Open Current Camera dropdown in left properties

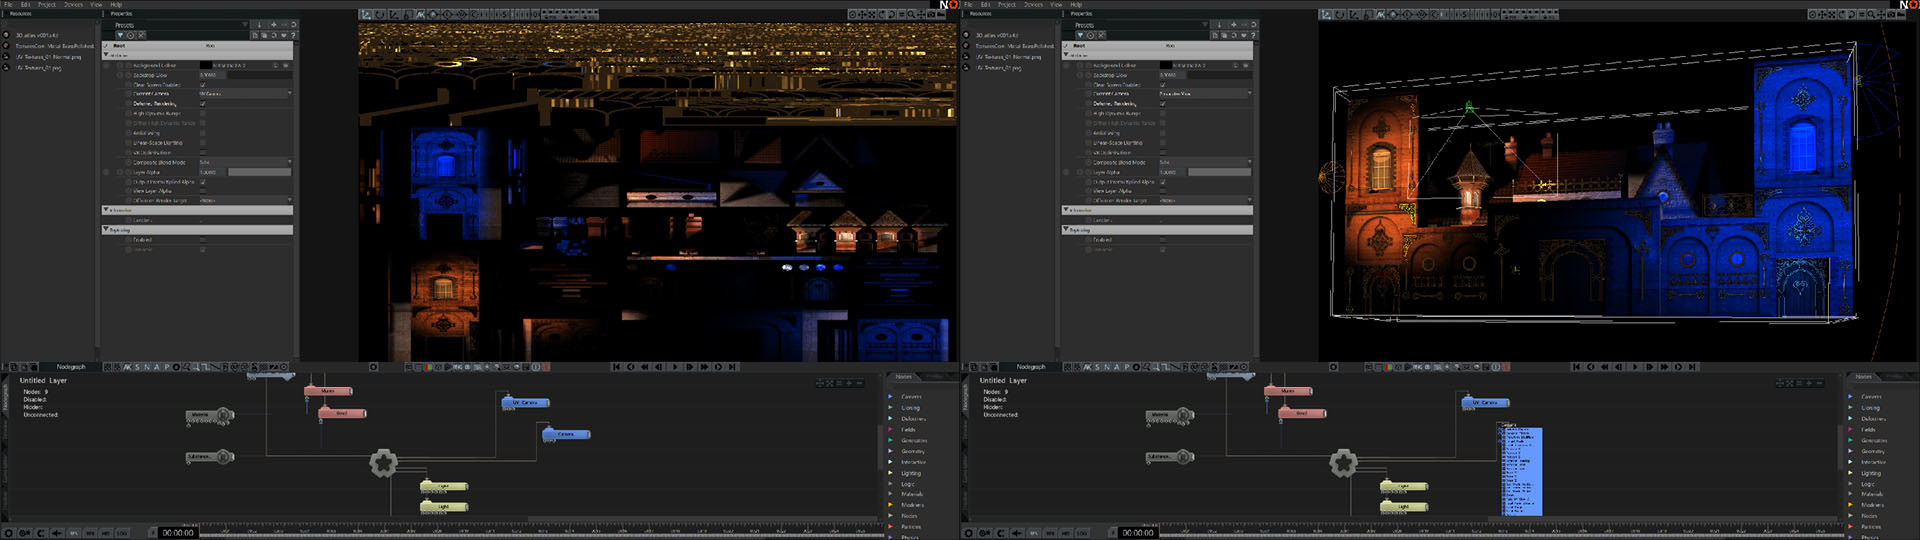coord(245,94)
